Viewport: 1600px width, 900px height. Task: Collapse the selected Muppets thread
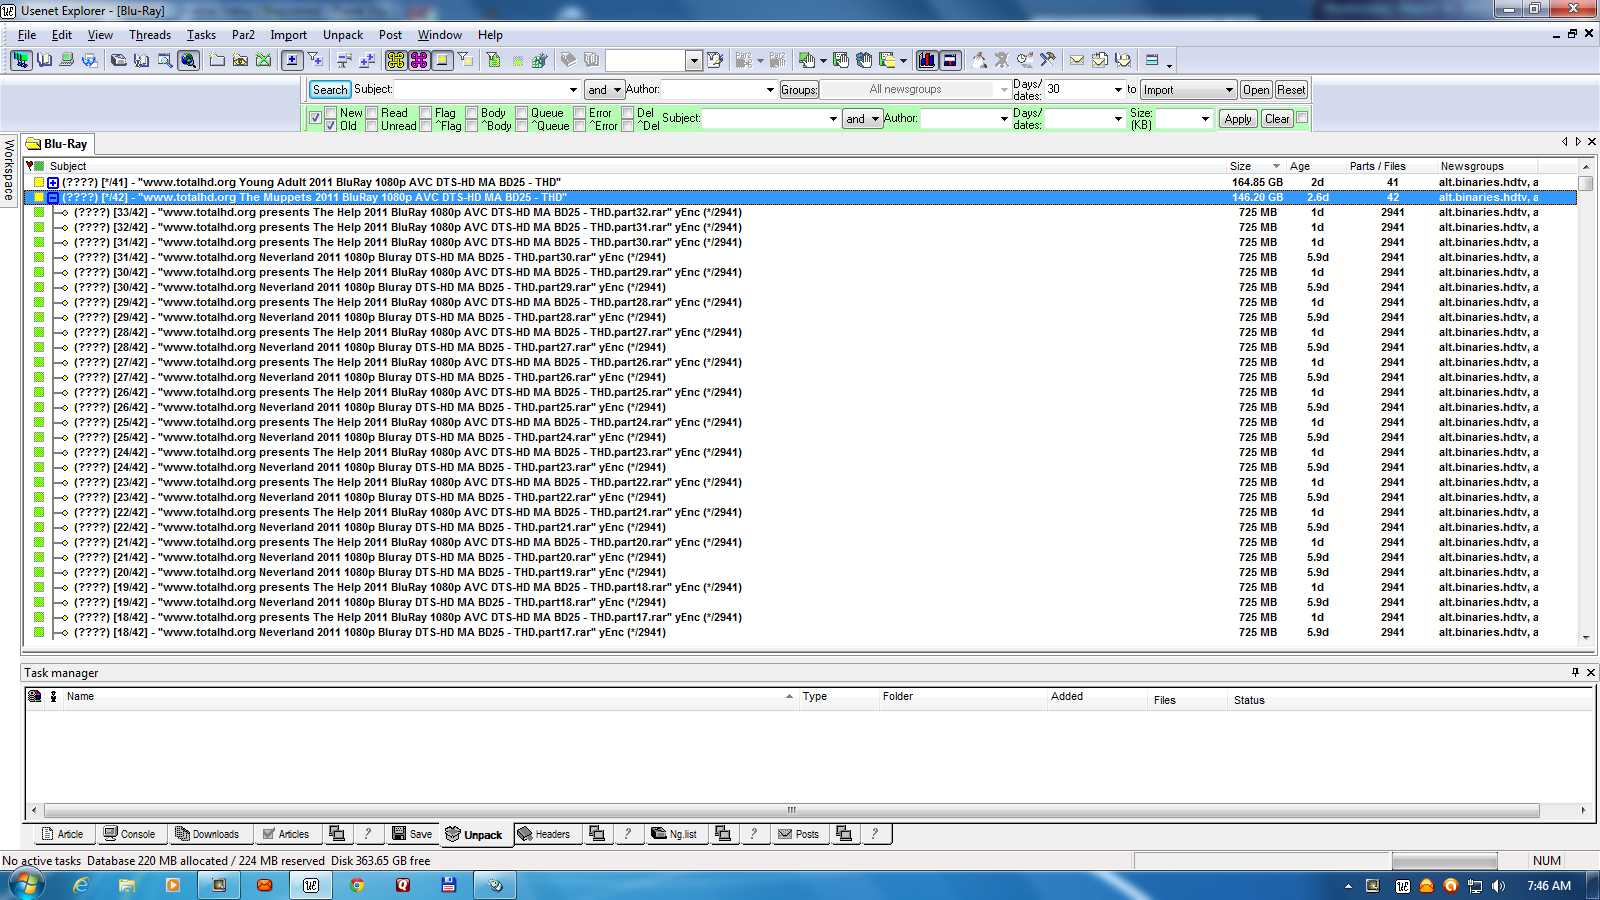[x=53, y=198]
